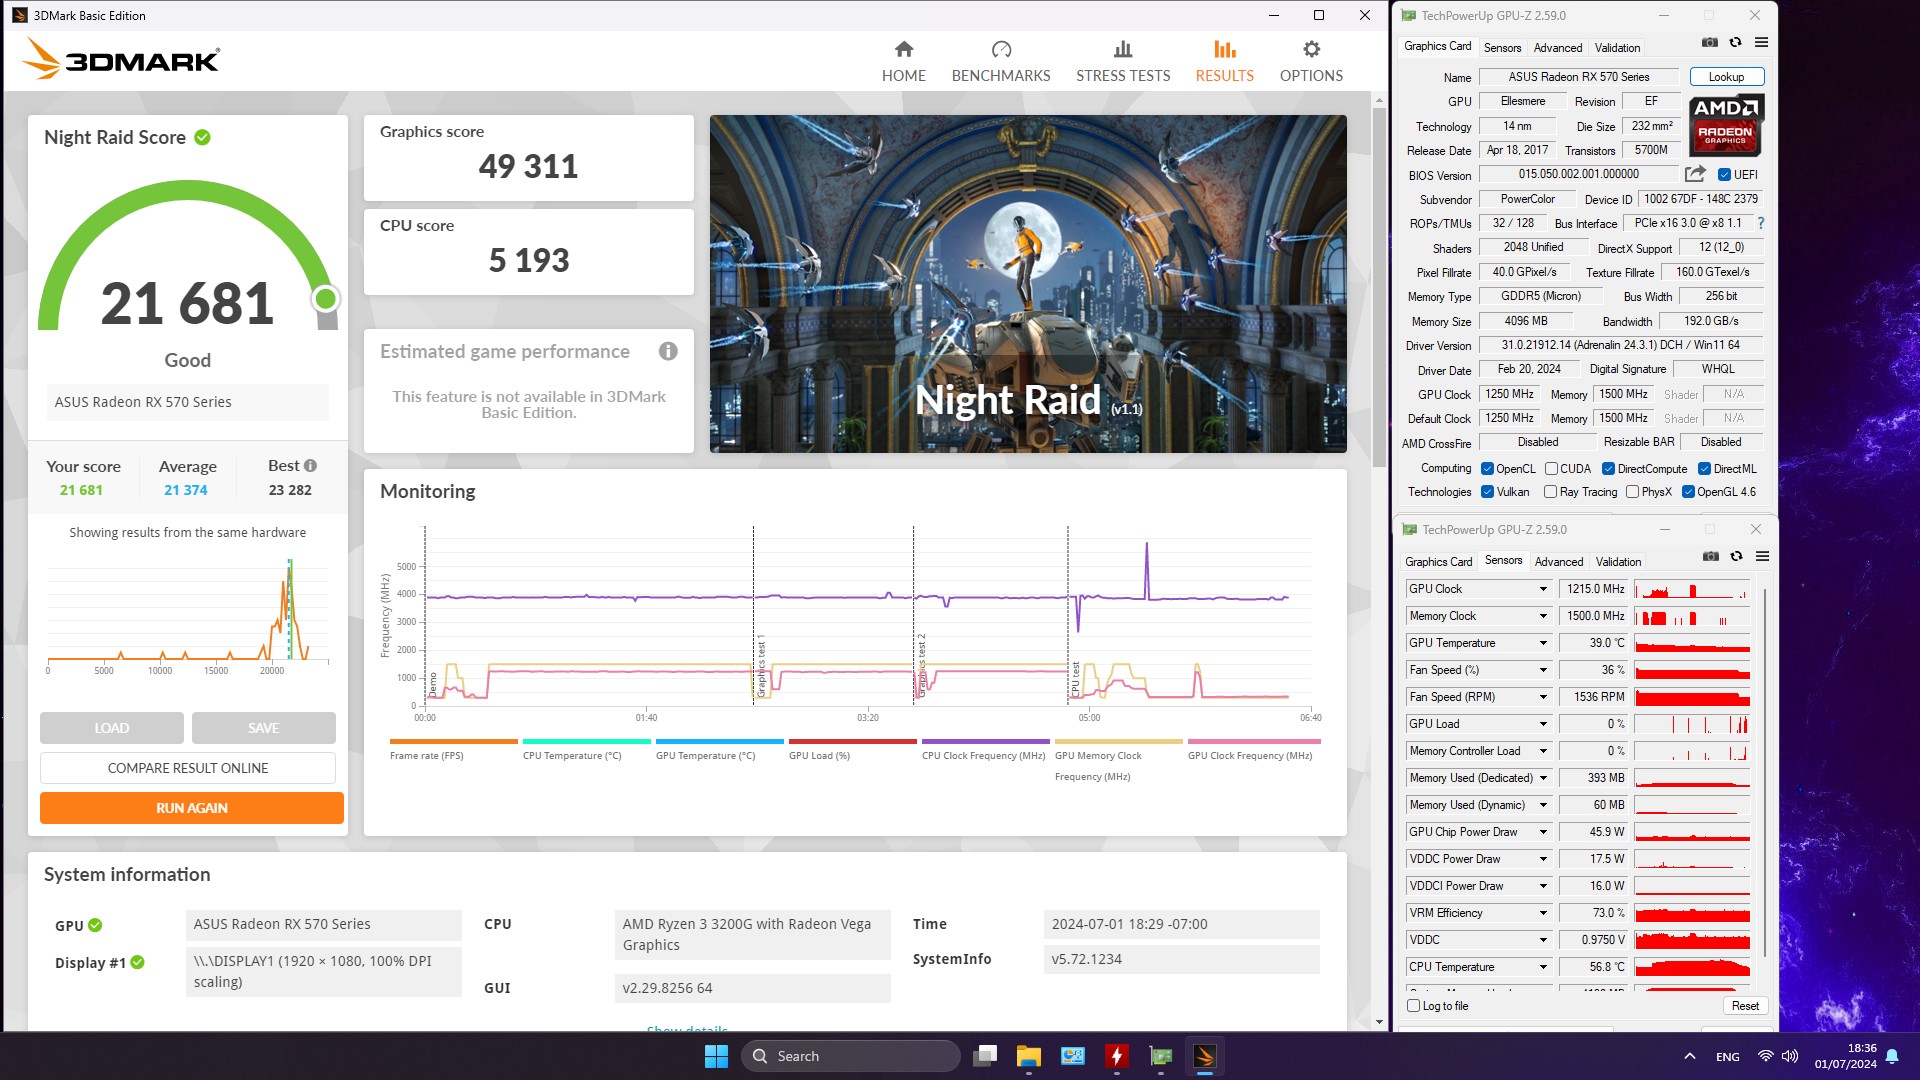Click the 3DMark taskbar icon
1920x1080 pixels.
tap(1204, 1056)
